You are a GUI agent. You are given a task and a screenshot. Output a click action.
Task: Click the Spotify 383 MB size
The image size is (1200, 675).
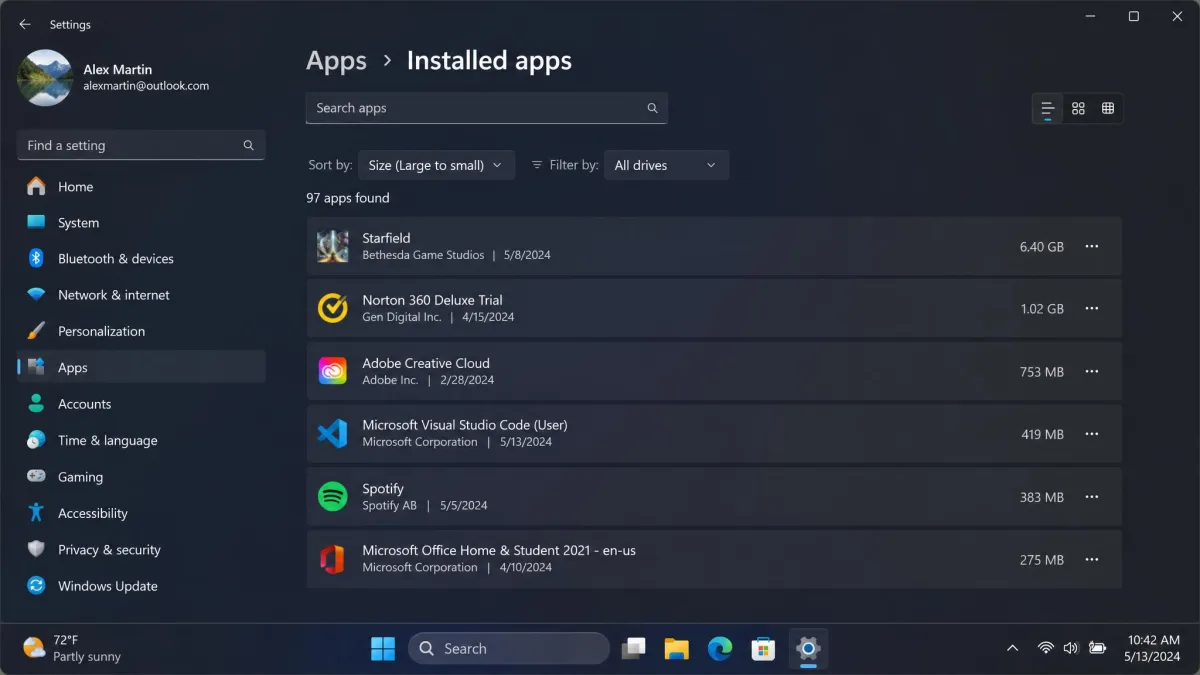click(x=1042, y=497)
